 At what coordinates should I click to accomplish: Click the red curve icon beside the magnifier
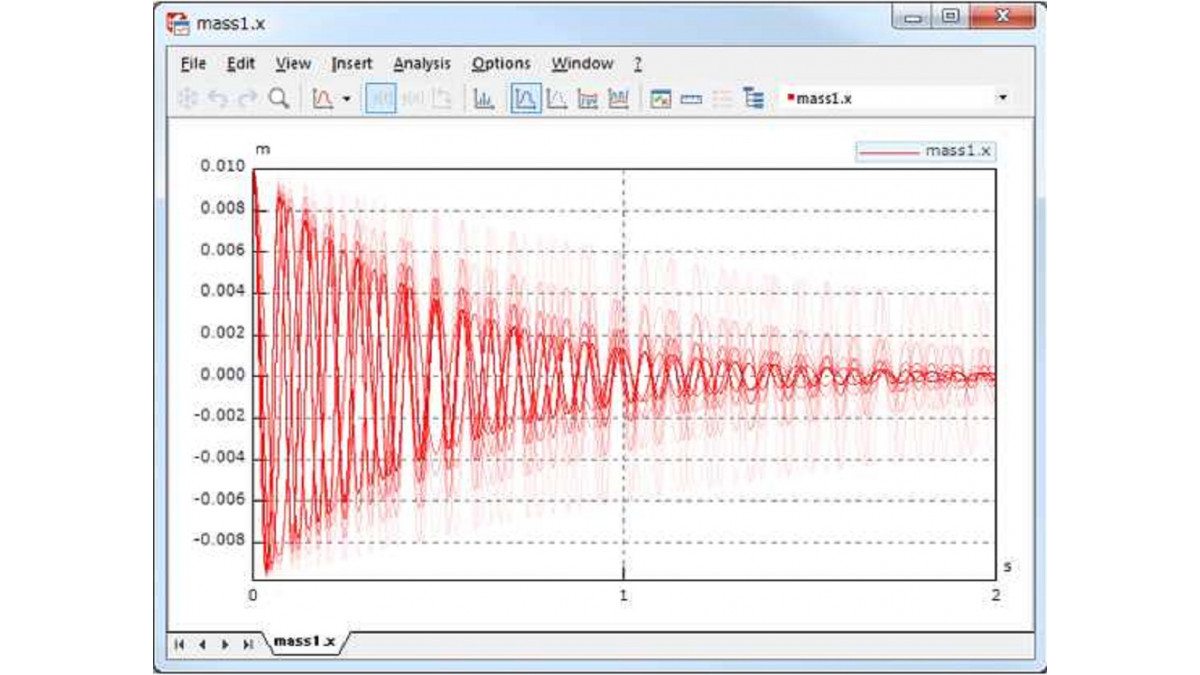coord(322,98)
